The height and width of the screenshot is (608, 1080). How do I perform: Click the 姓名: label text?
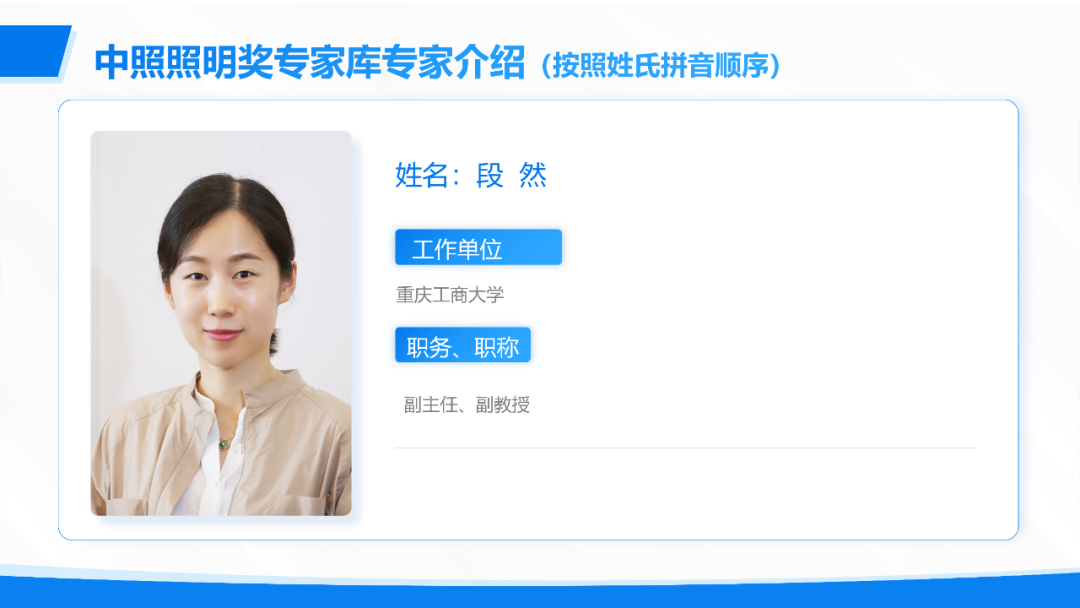tap(427, 176)
